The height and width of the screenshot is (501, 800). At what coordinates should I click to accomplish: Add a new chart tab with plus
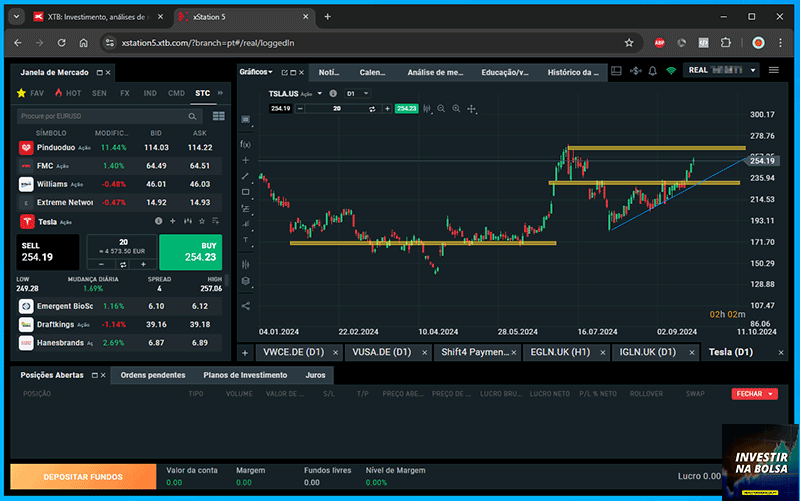pos(245,353)
